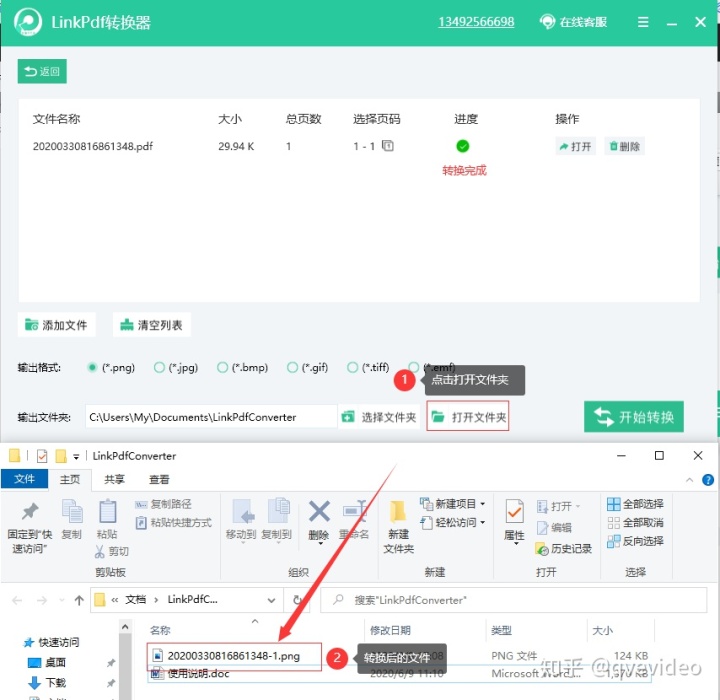Image resolution: width=720 pixels, height=700 pixels.
Task: Click 打开文件夹 open folder button
Action: (468, 416)
